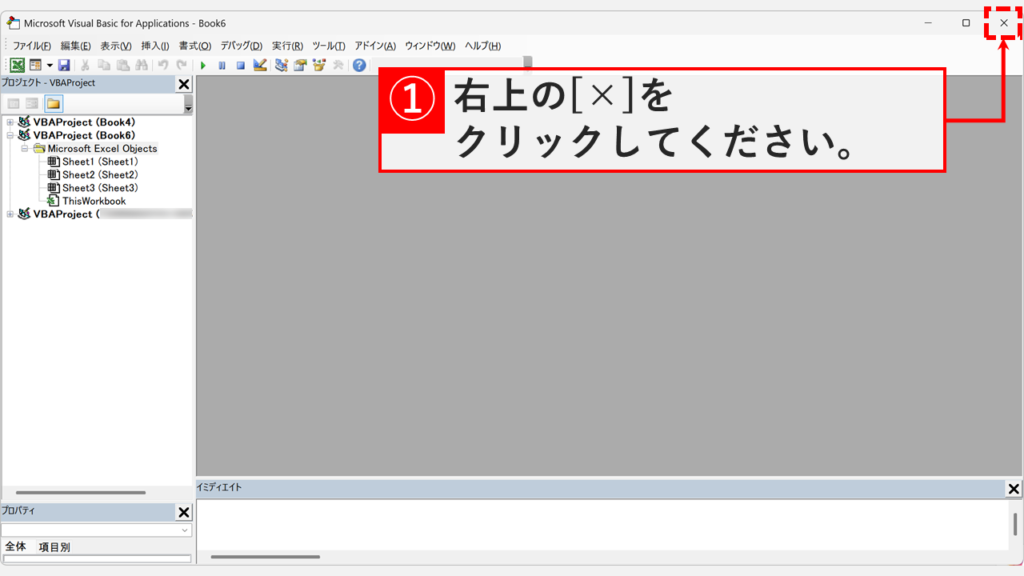1024x576 pixels.
Task: Click the Break pause icon
Action: tap(222, 65)
